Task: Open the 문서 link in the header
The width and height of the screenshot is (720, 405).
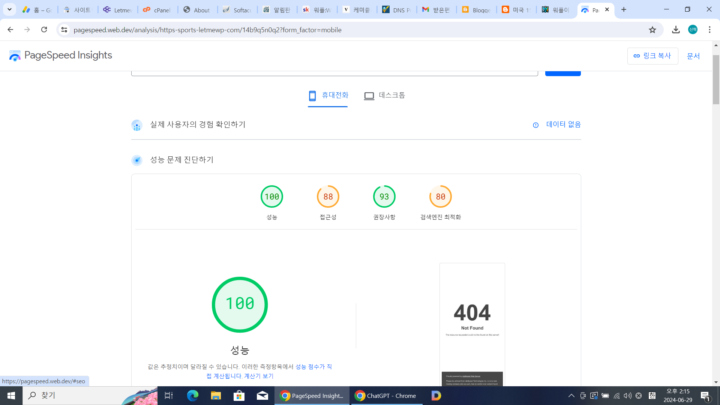Action: click(x=693, y=56)
